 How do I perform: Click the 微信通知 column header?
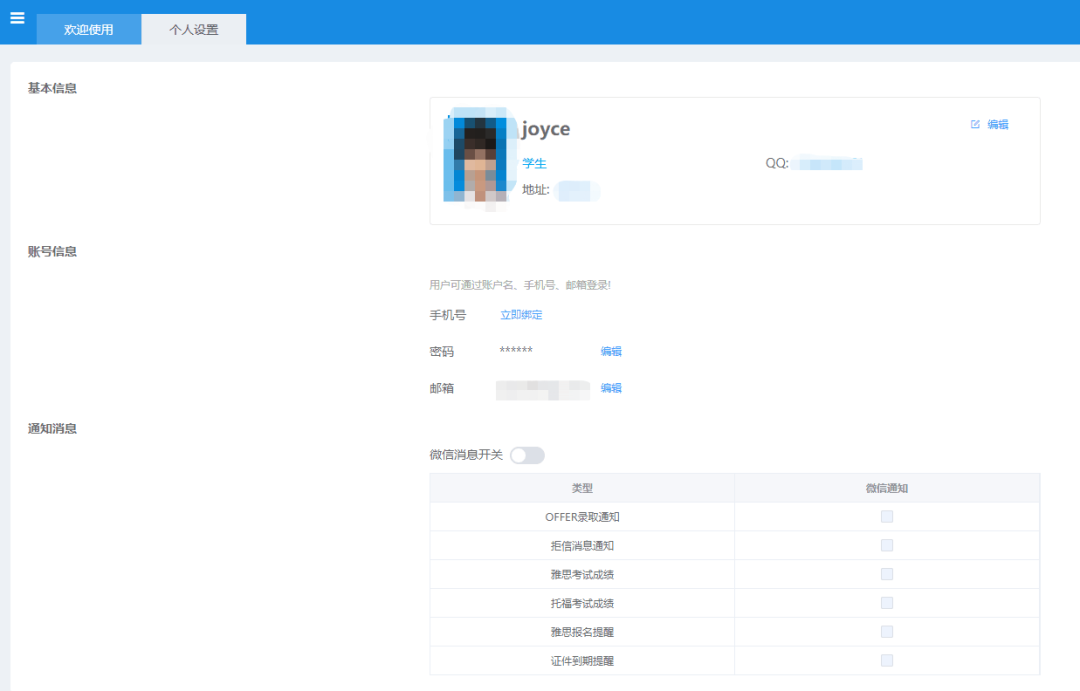pos(887,488)
